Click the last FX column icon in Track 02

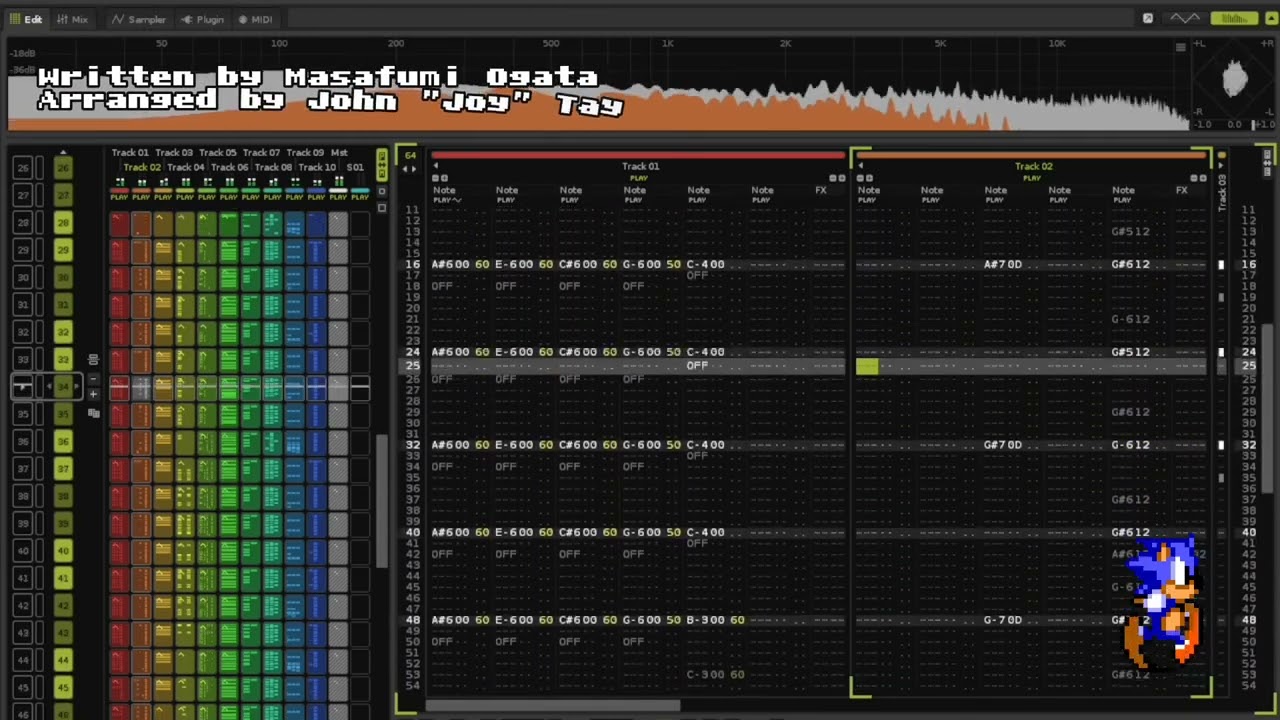[x=1203, y=178]
